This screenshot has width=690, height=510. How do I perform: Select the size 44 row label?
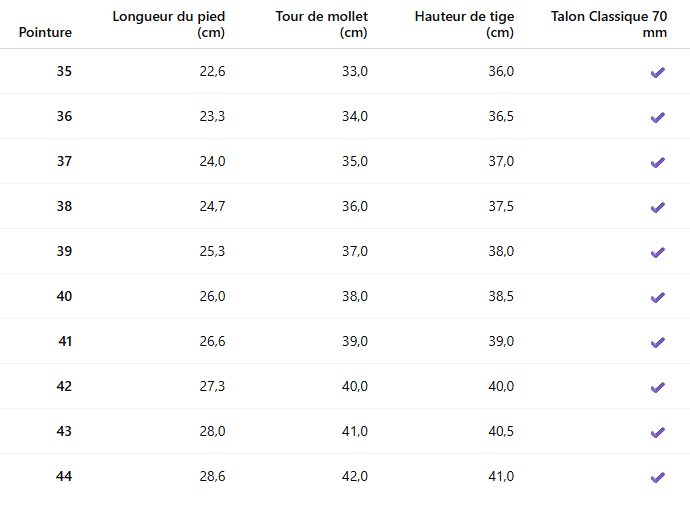click(x=64, y=476)
